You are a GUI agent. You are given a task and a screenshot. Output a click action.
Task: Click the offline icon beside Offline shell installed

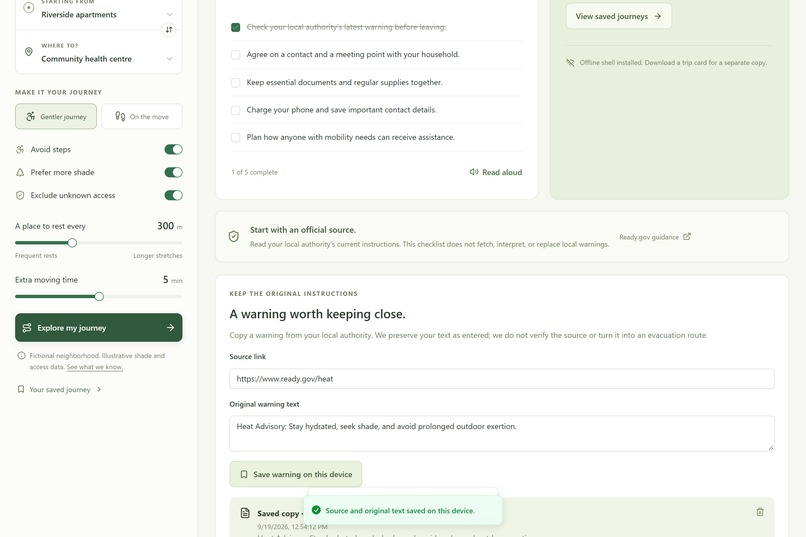coord(570,63)
